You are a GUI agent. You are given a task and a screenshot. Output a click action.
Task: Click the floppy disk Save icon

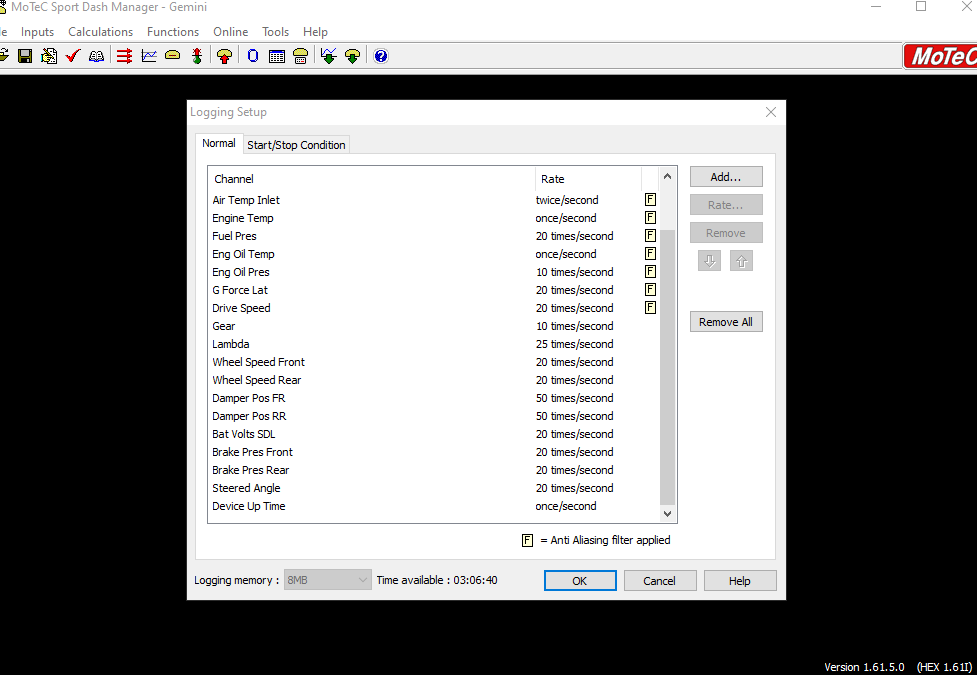click(x=25, y=56)
